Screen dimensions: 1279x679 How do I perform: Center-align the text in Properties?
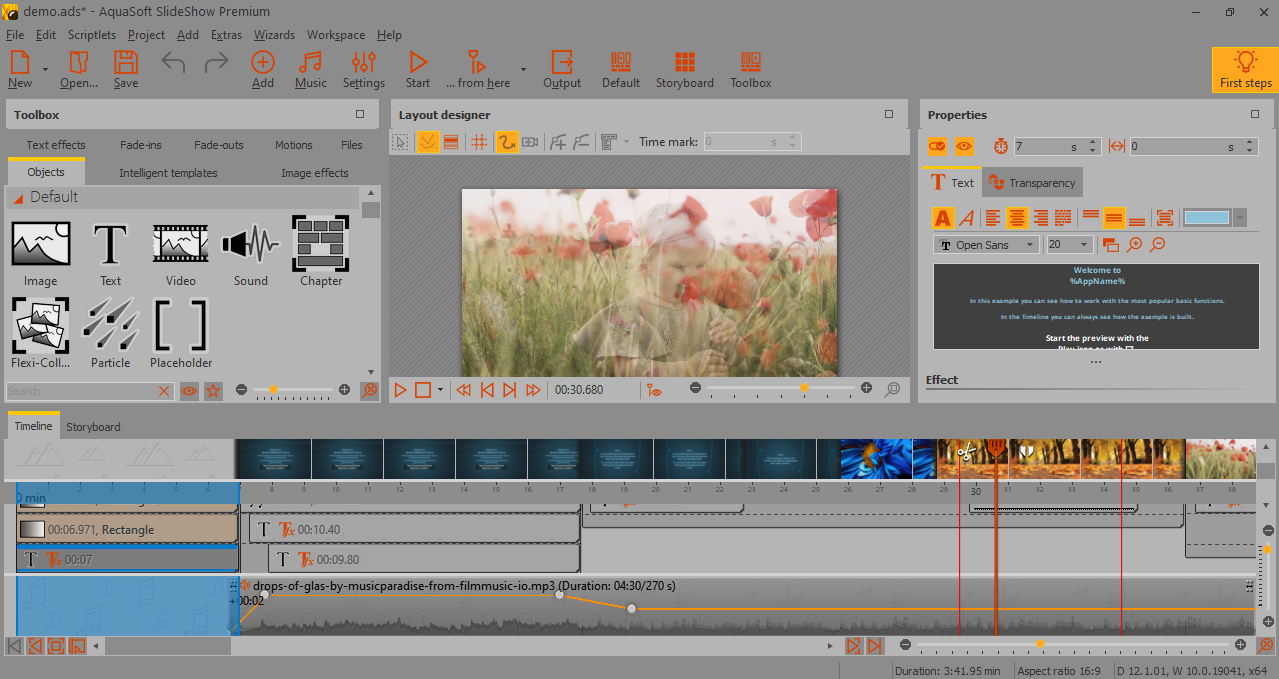point(1017,217)
